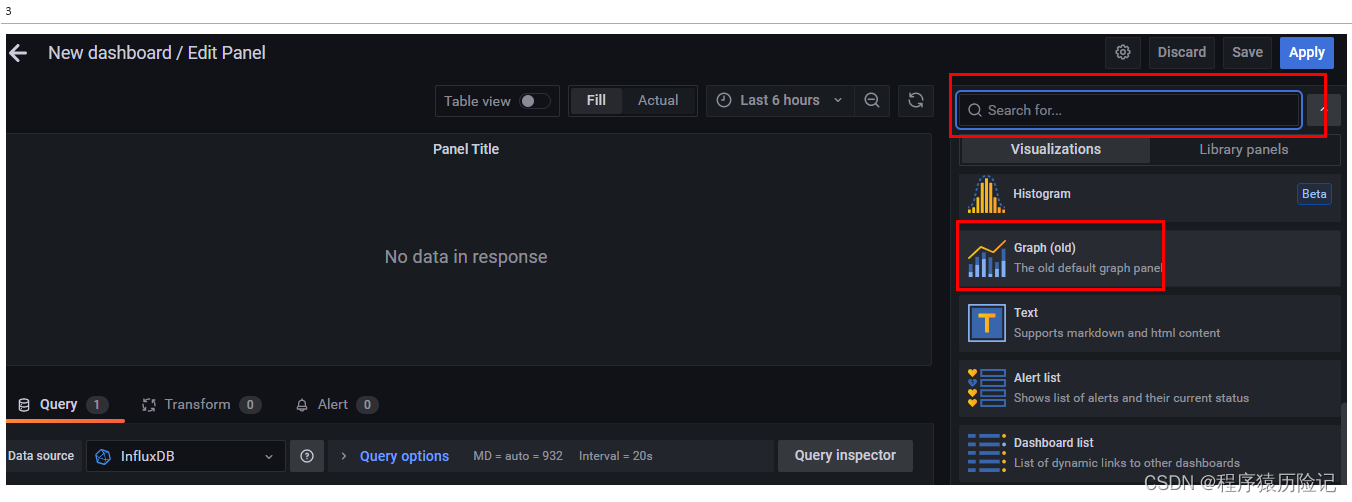This screenshot has width=1352, height=502.
Task: Click the 'MD = auto = 932' text
Action: pos(518,456)
